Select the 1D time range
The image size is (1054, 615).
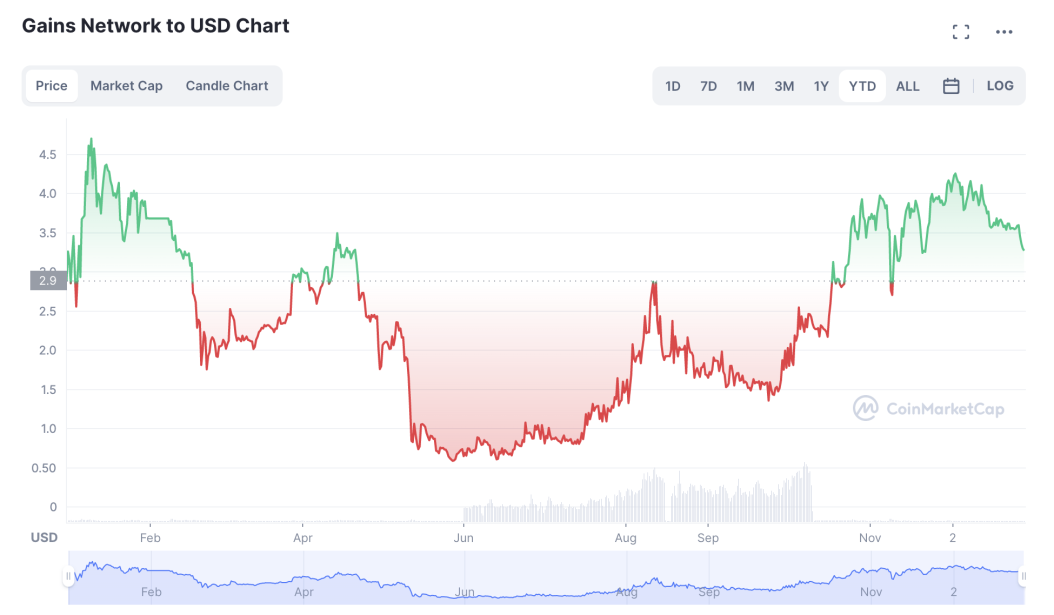(673, 86)
